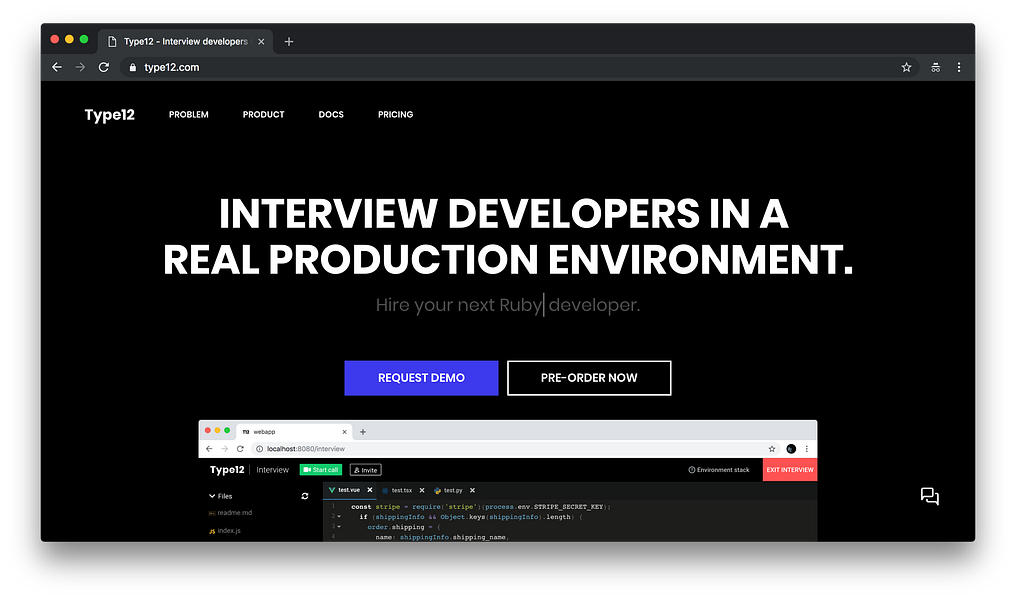Click the incognito profile icon
This screenshot has height=600, width=1016.
936,67
